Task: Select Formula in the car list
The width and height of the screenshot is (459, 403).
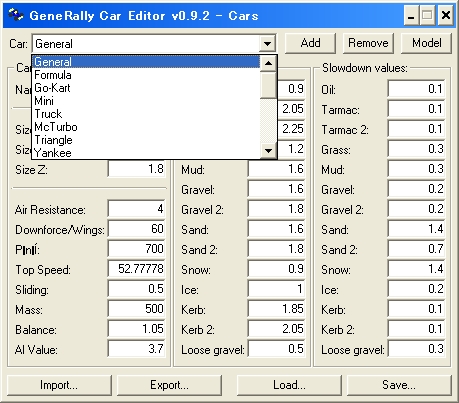Action: [x=146, y=75]
